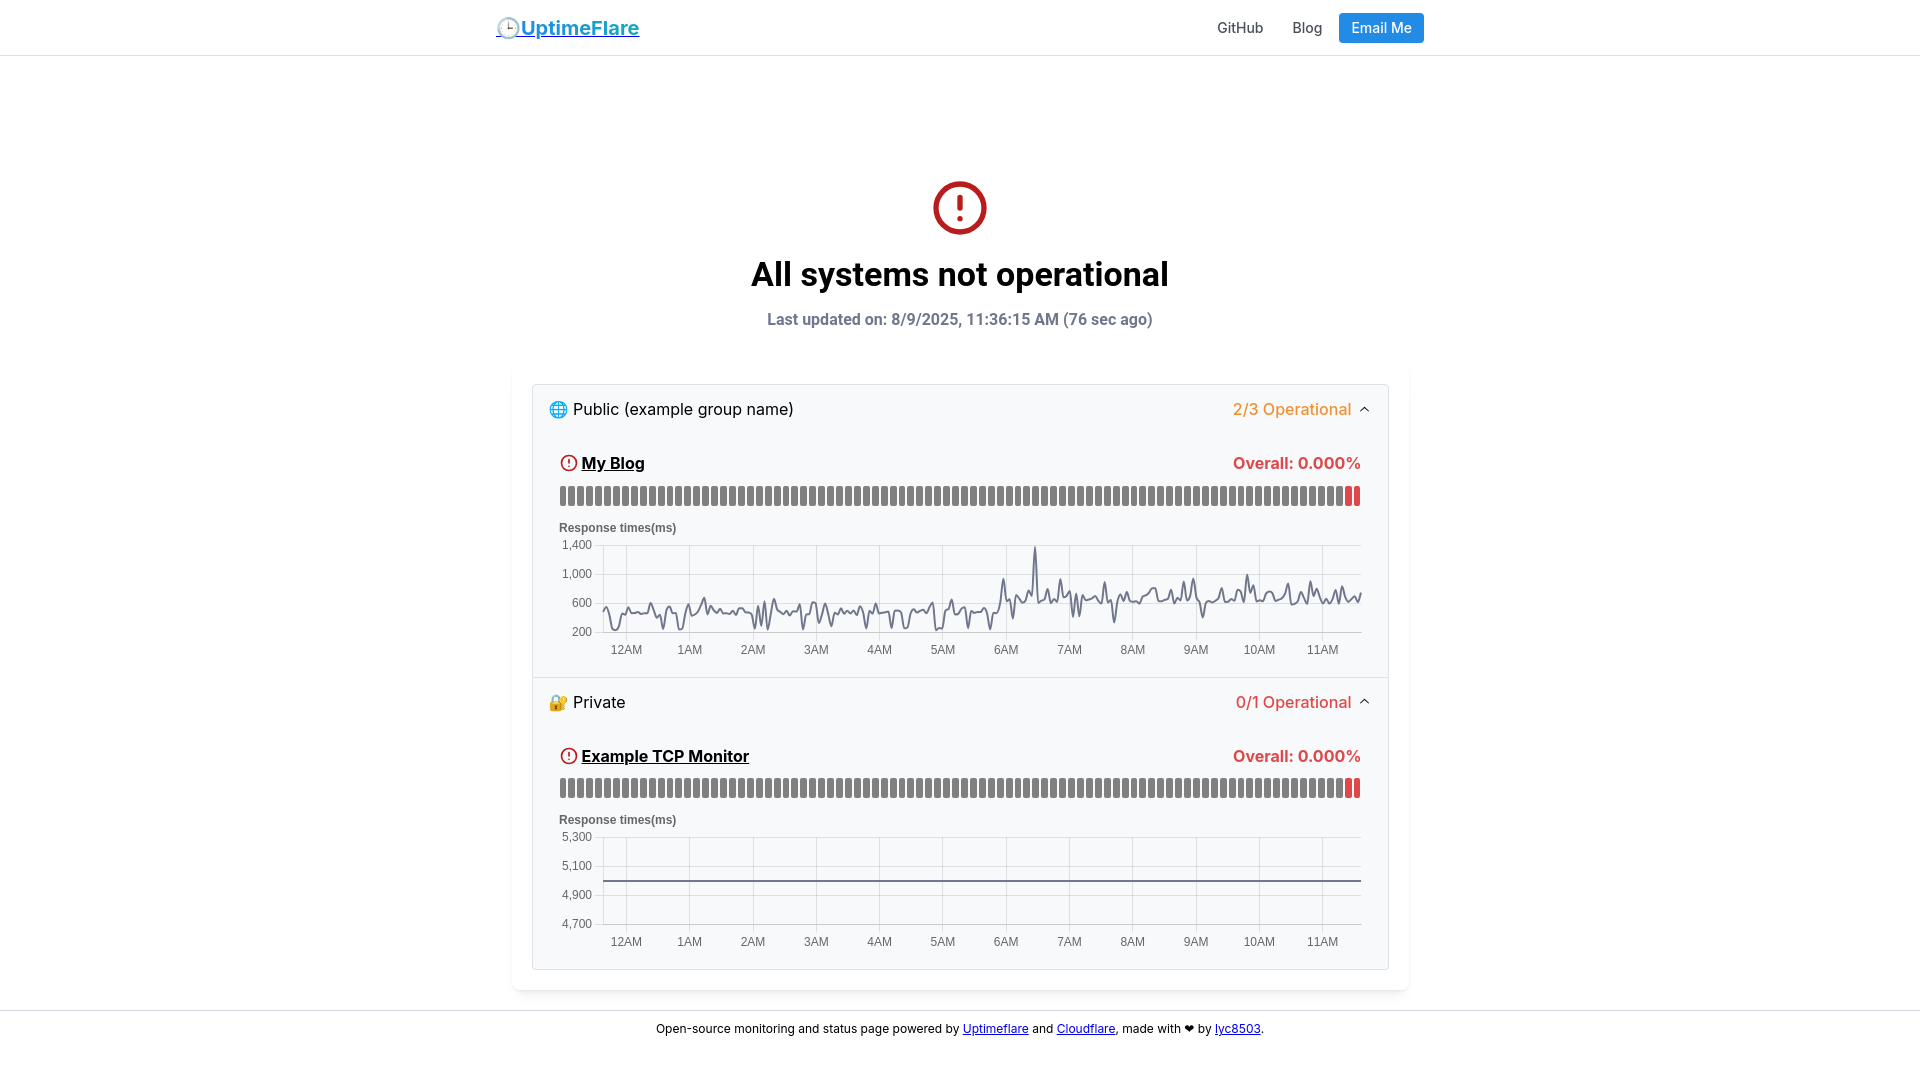Open the lyc8503 author link

tap(1238, 1029)
